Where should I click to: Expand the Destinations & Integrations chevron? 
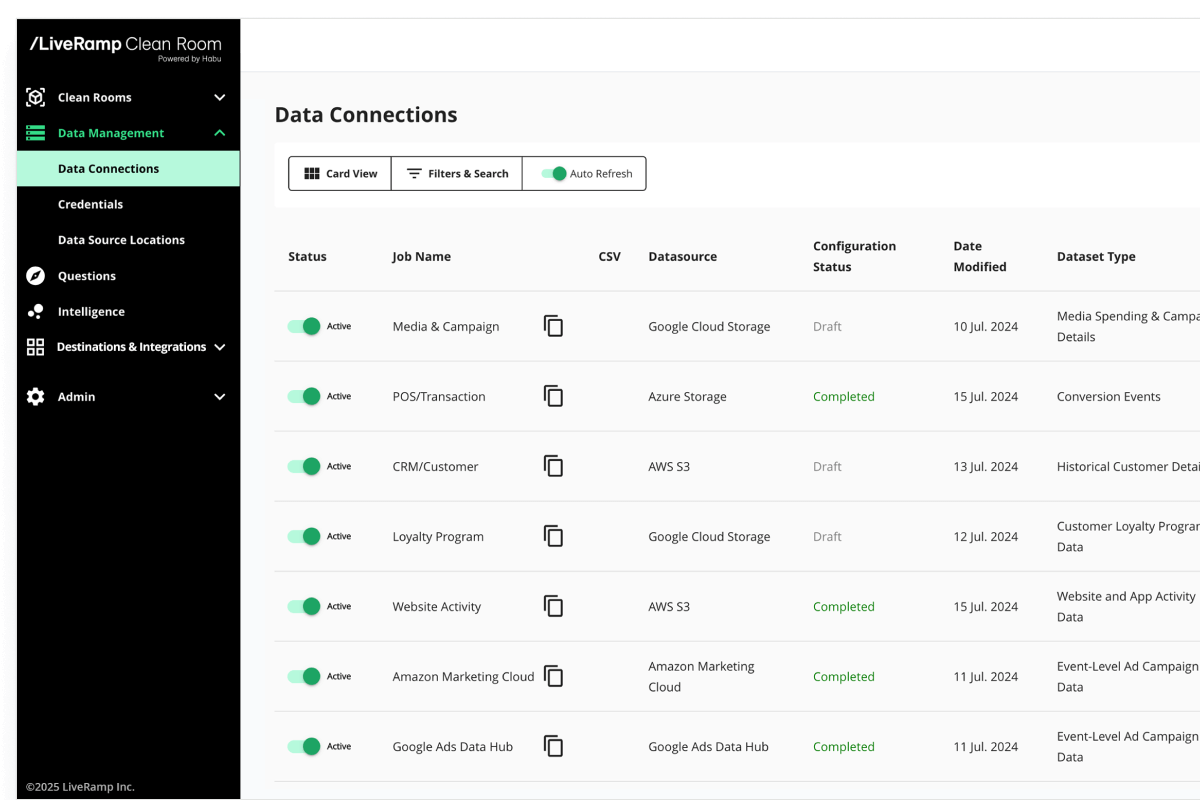[220, 347]
